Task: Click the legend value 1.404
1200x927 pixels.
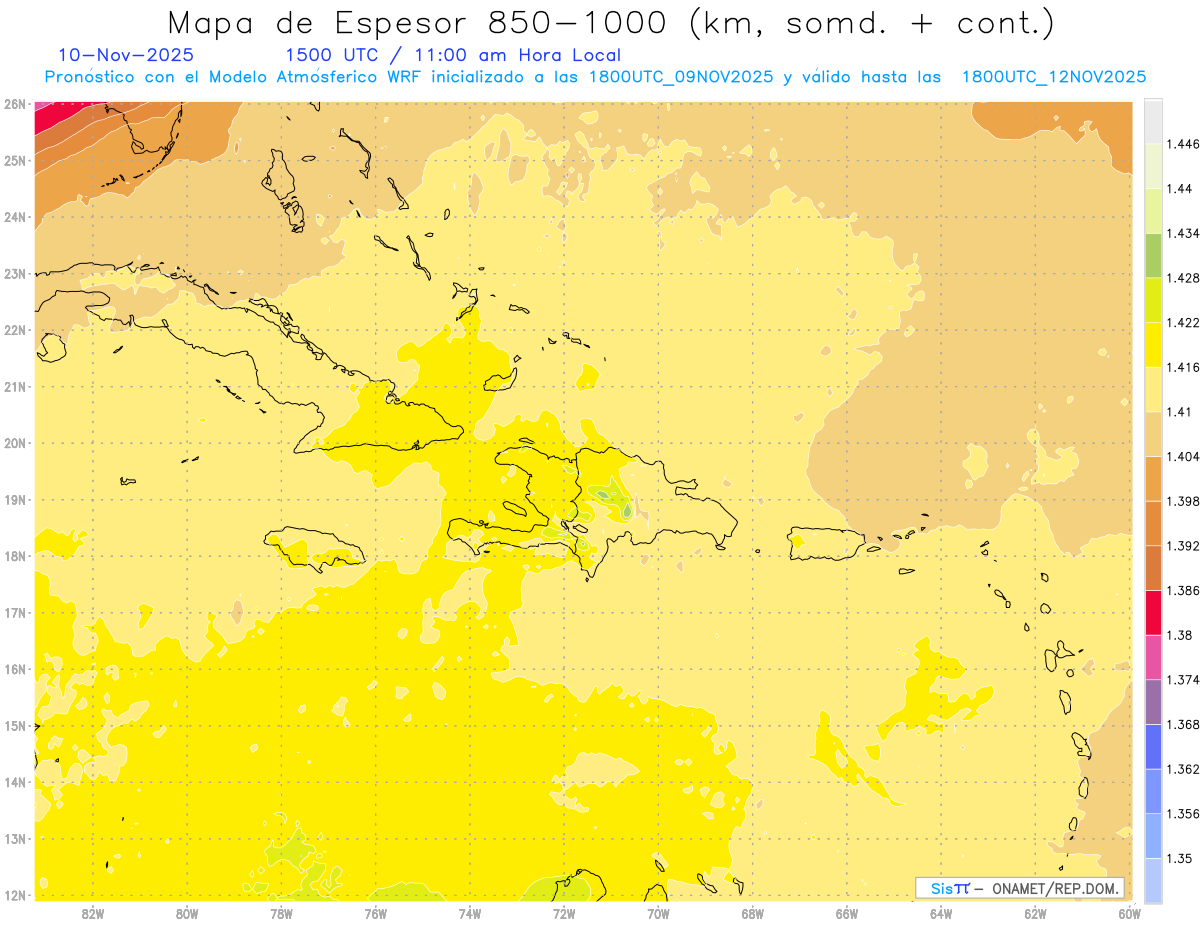Action: click(1183, 456)
